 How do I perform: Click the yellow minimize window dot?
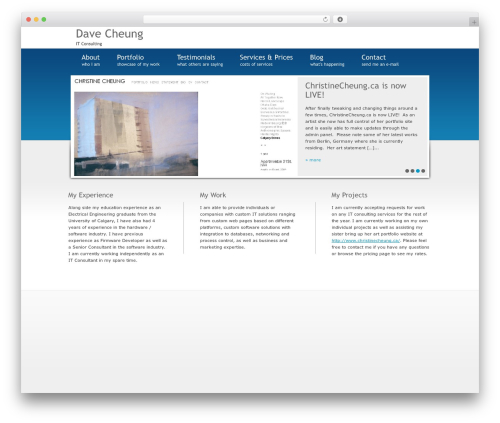pyautogui.click(x=36, y=19)
